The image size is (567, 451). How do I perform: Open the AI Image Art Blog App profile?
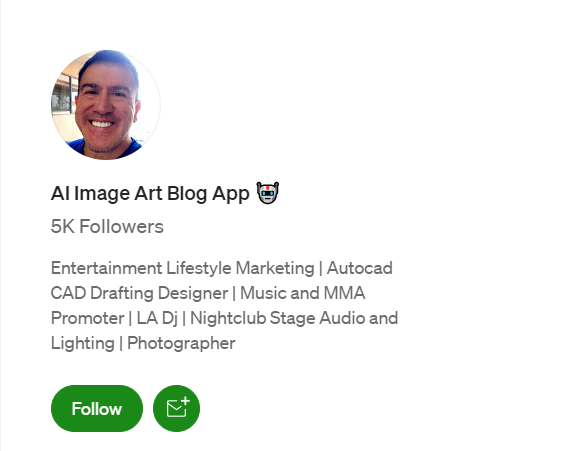[x=150, y=193]
